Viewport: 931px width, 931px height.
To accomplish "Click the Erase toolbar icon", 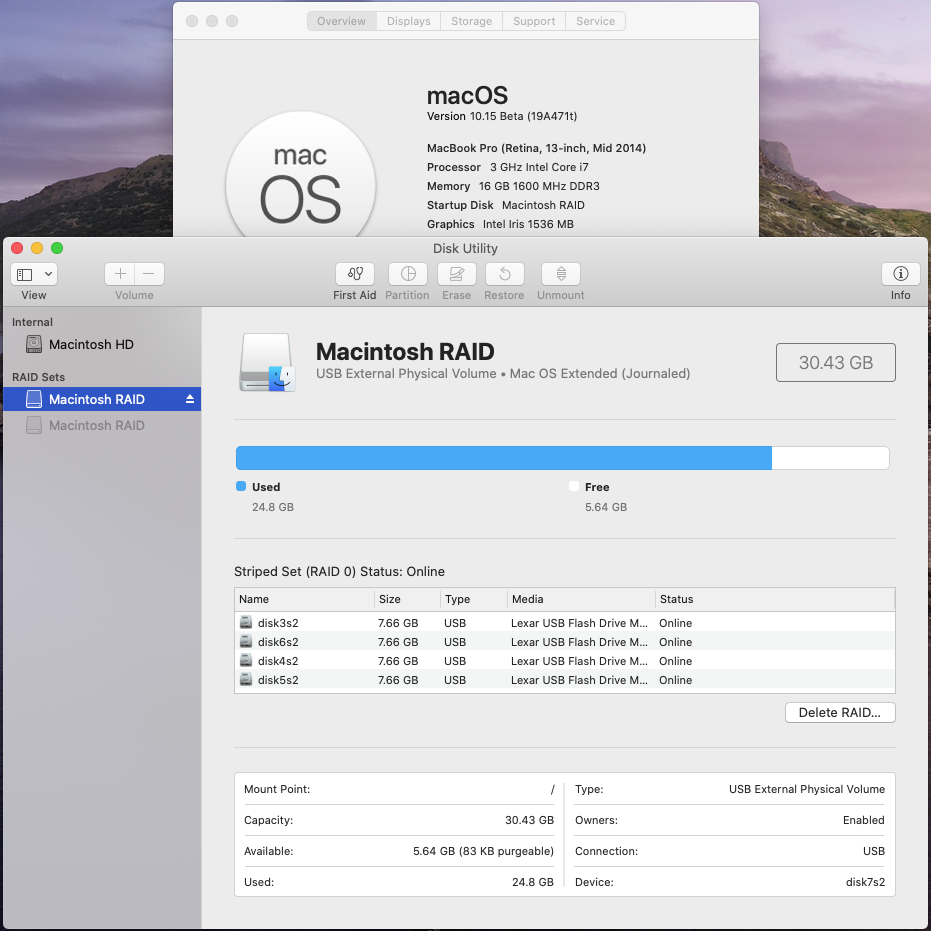I will (x=456, y=274).
